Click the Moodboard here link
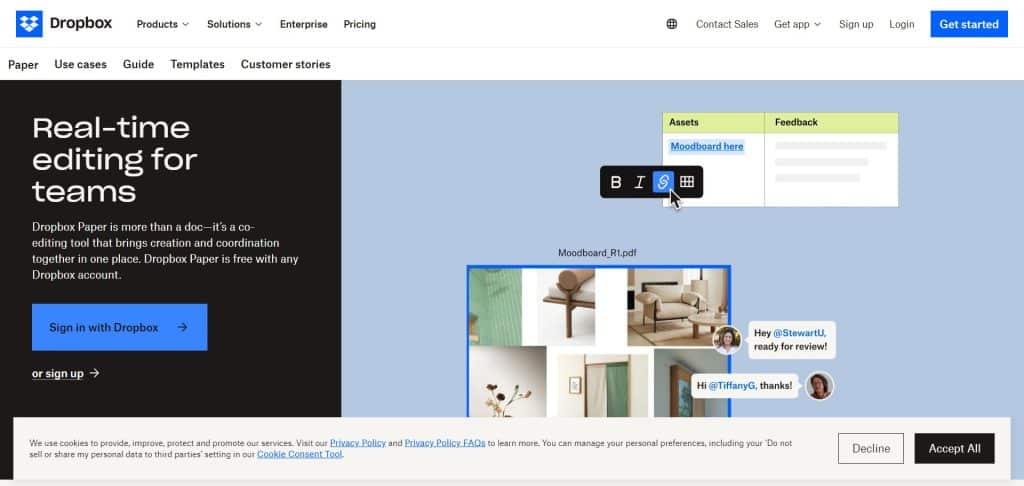Screen dimensions: 1024x486 pyautogui.click(x=707, y=146)
